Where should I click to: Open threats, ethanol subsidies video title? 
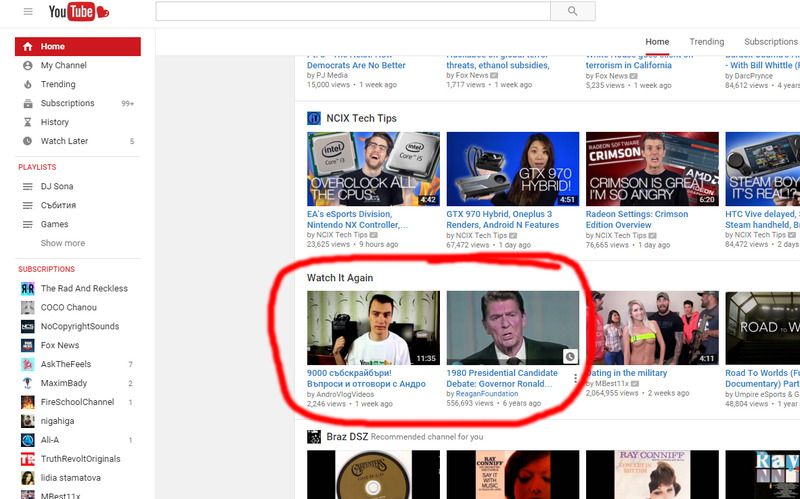498,65
